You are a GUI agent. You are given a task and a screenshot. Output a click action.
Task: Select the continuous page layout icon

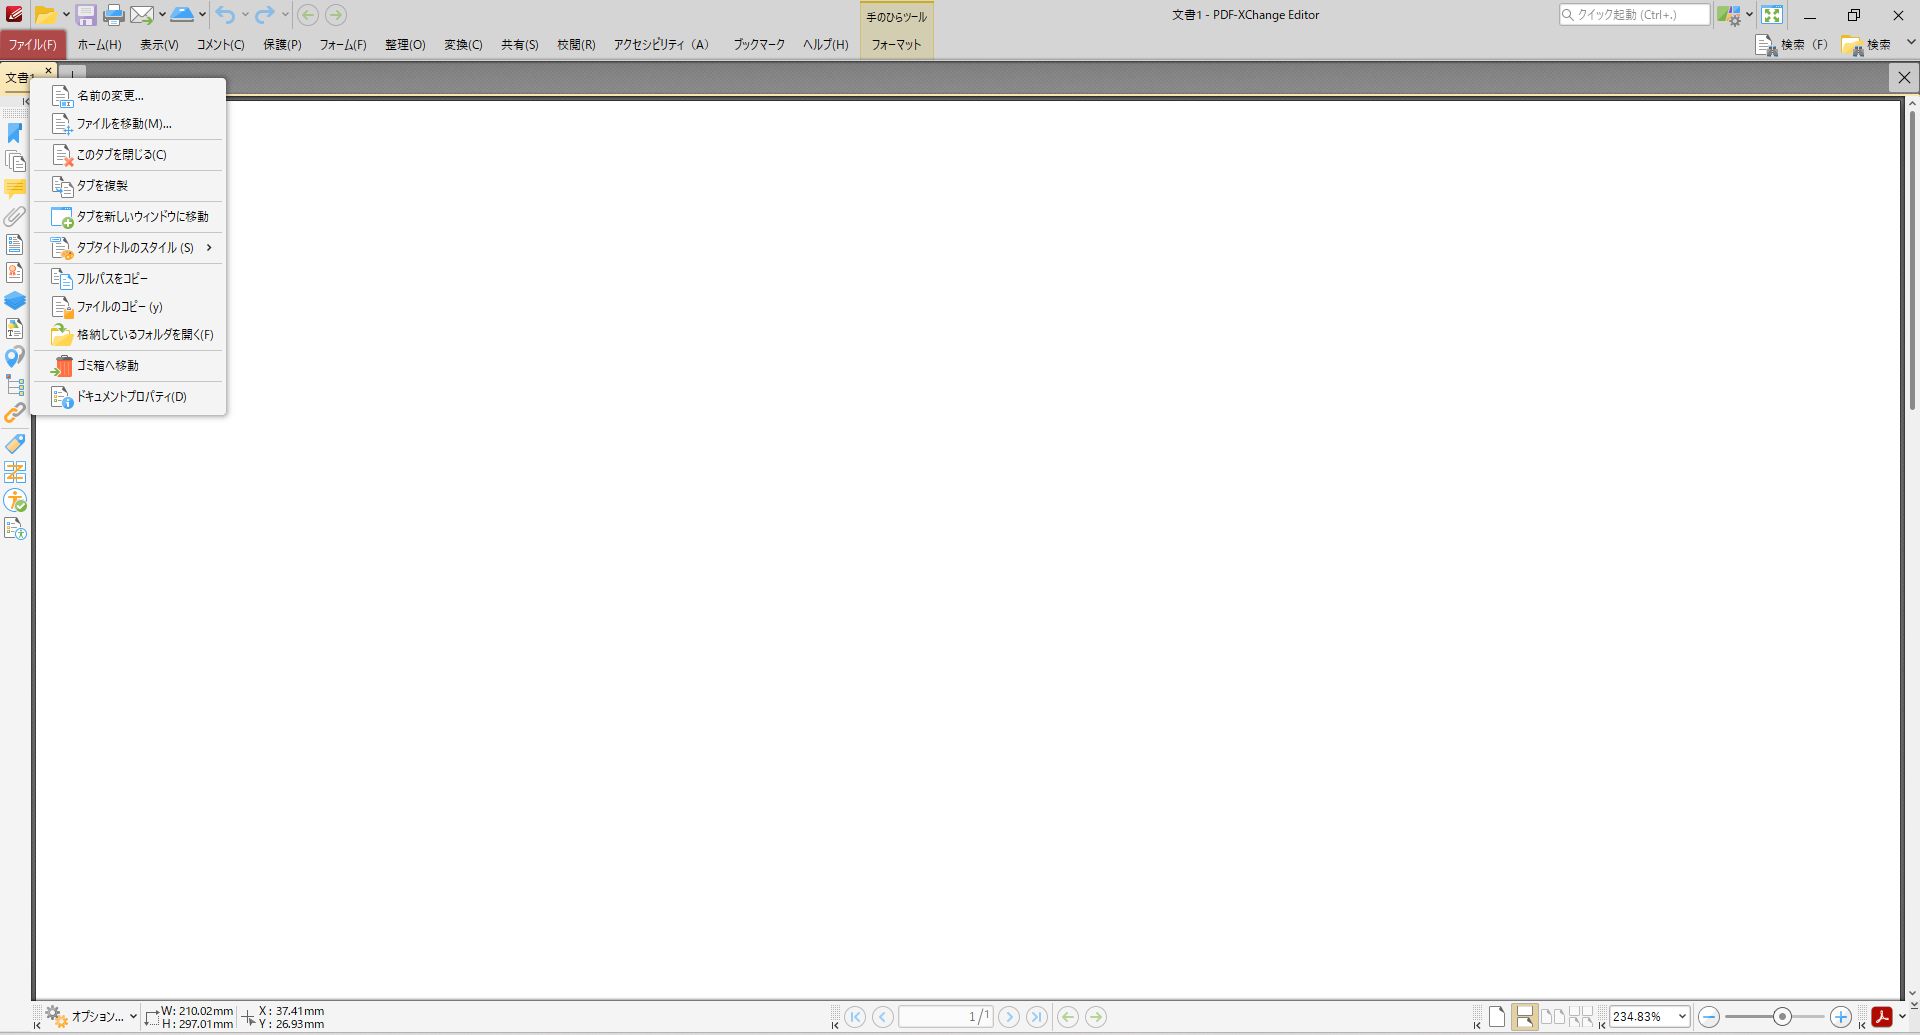click(x=1525, y=1017)
